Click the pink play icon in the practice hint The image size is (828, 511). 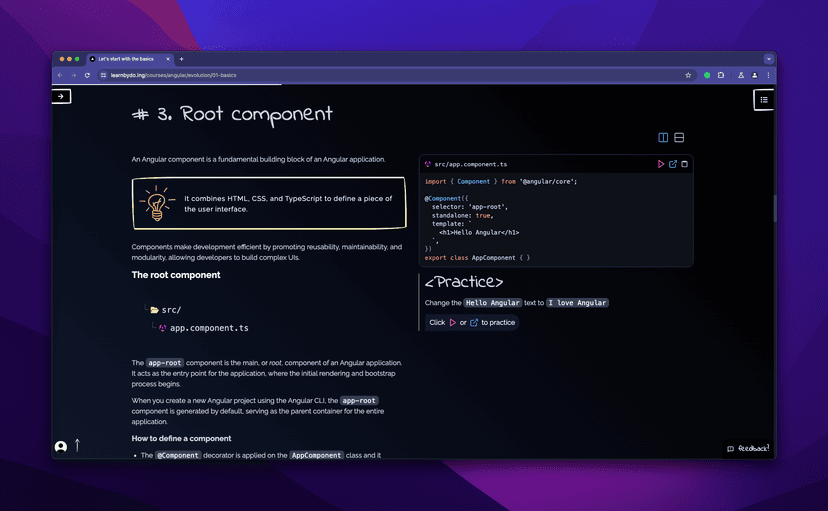coord(453,323)
